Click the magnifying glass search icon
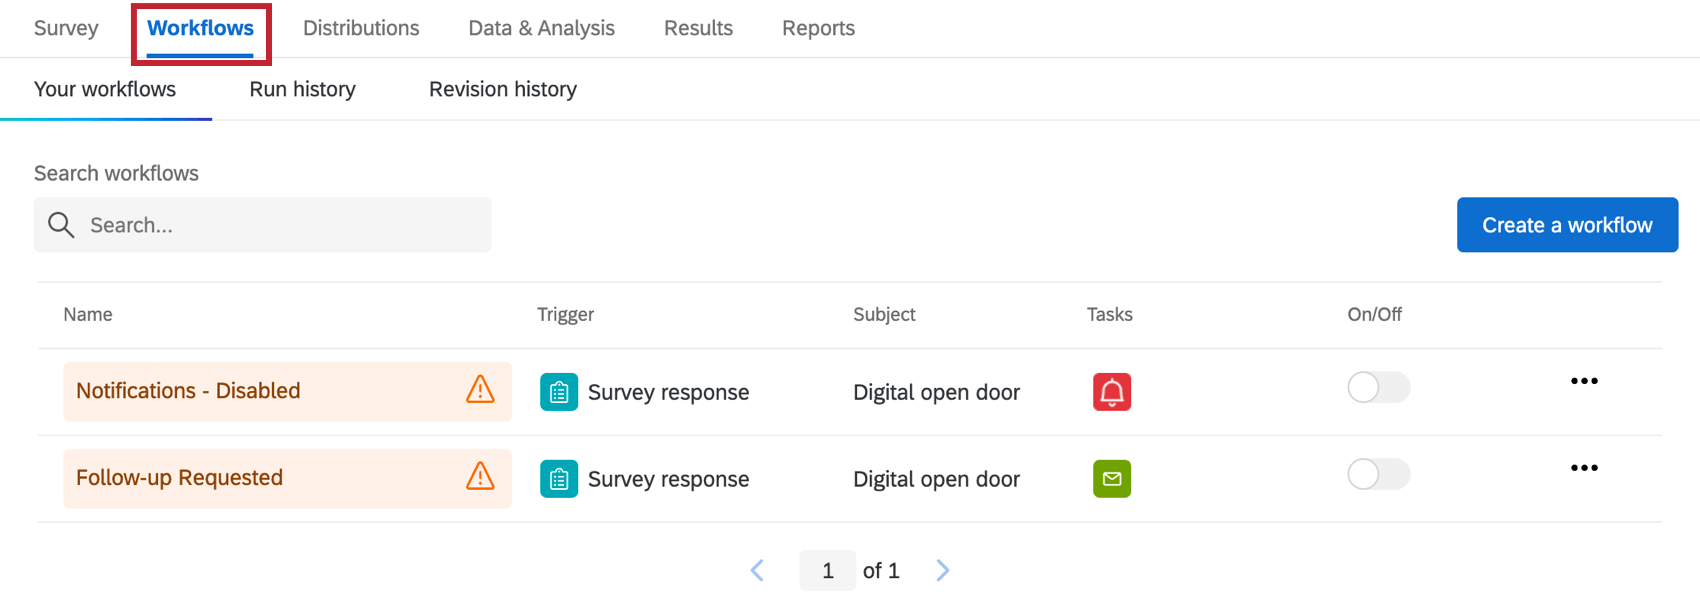The image size is (1700, 606). coord(61,225)
